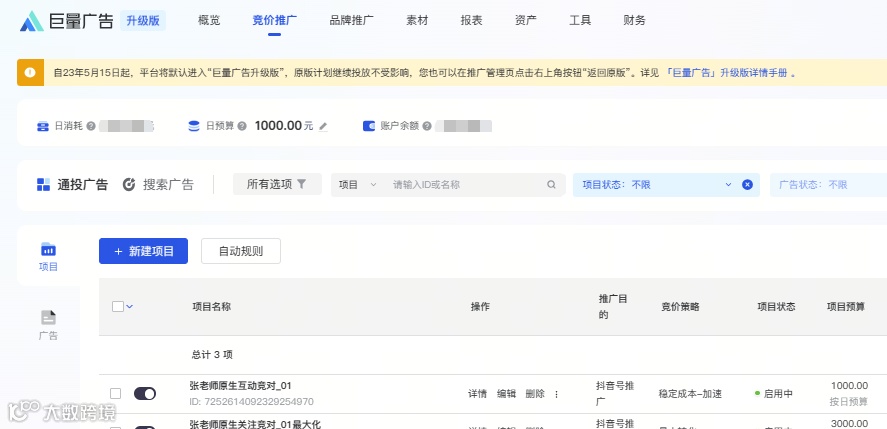Click the 项目状态 column header
Viewport: 887px width, 429px height.
(776, 307)
